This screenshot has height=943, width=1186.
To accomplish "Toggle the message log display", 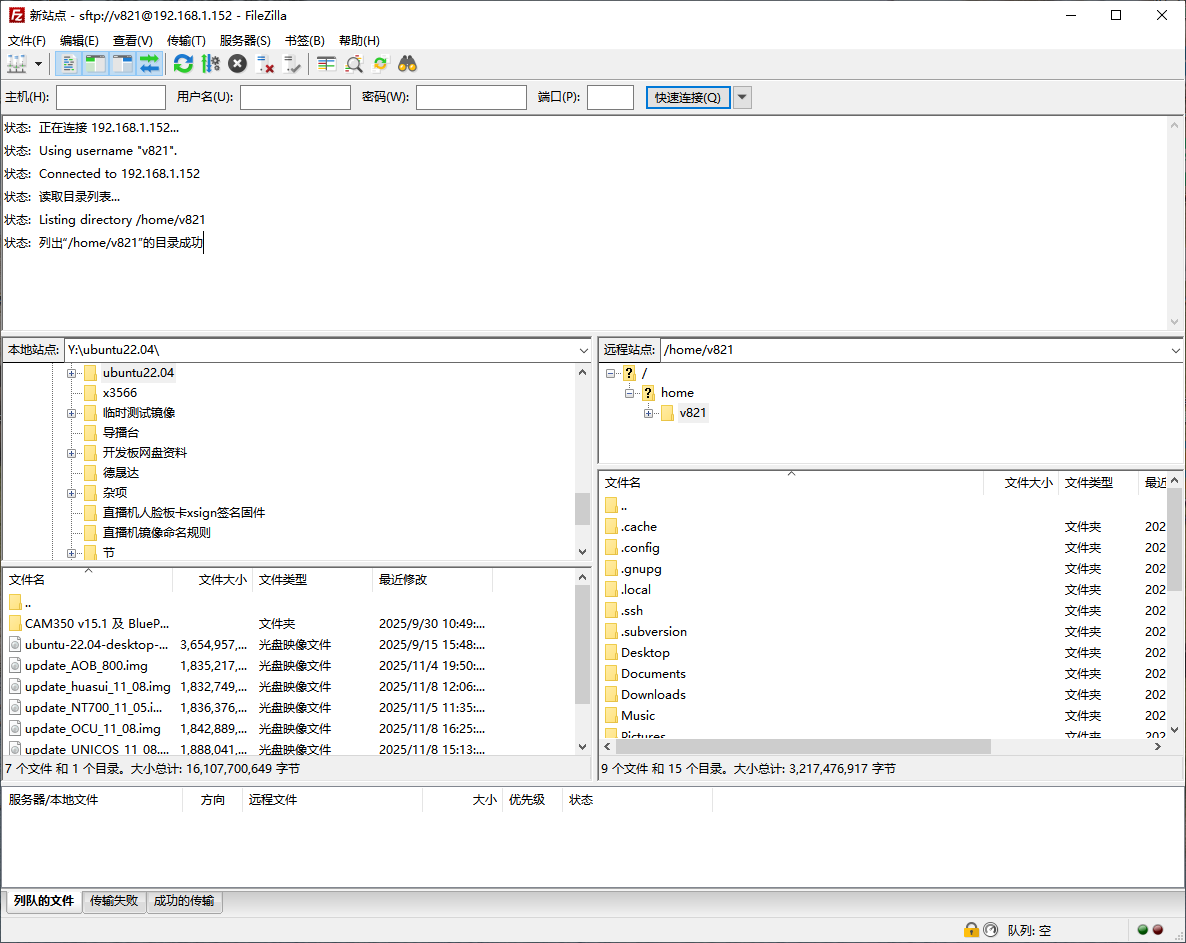I will (68, 64).
